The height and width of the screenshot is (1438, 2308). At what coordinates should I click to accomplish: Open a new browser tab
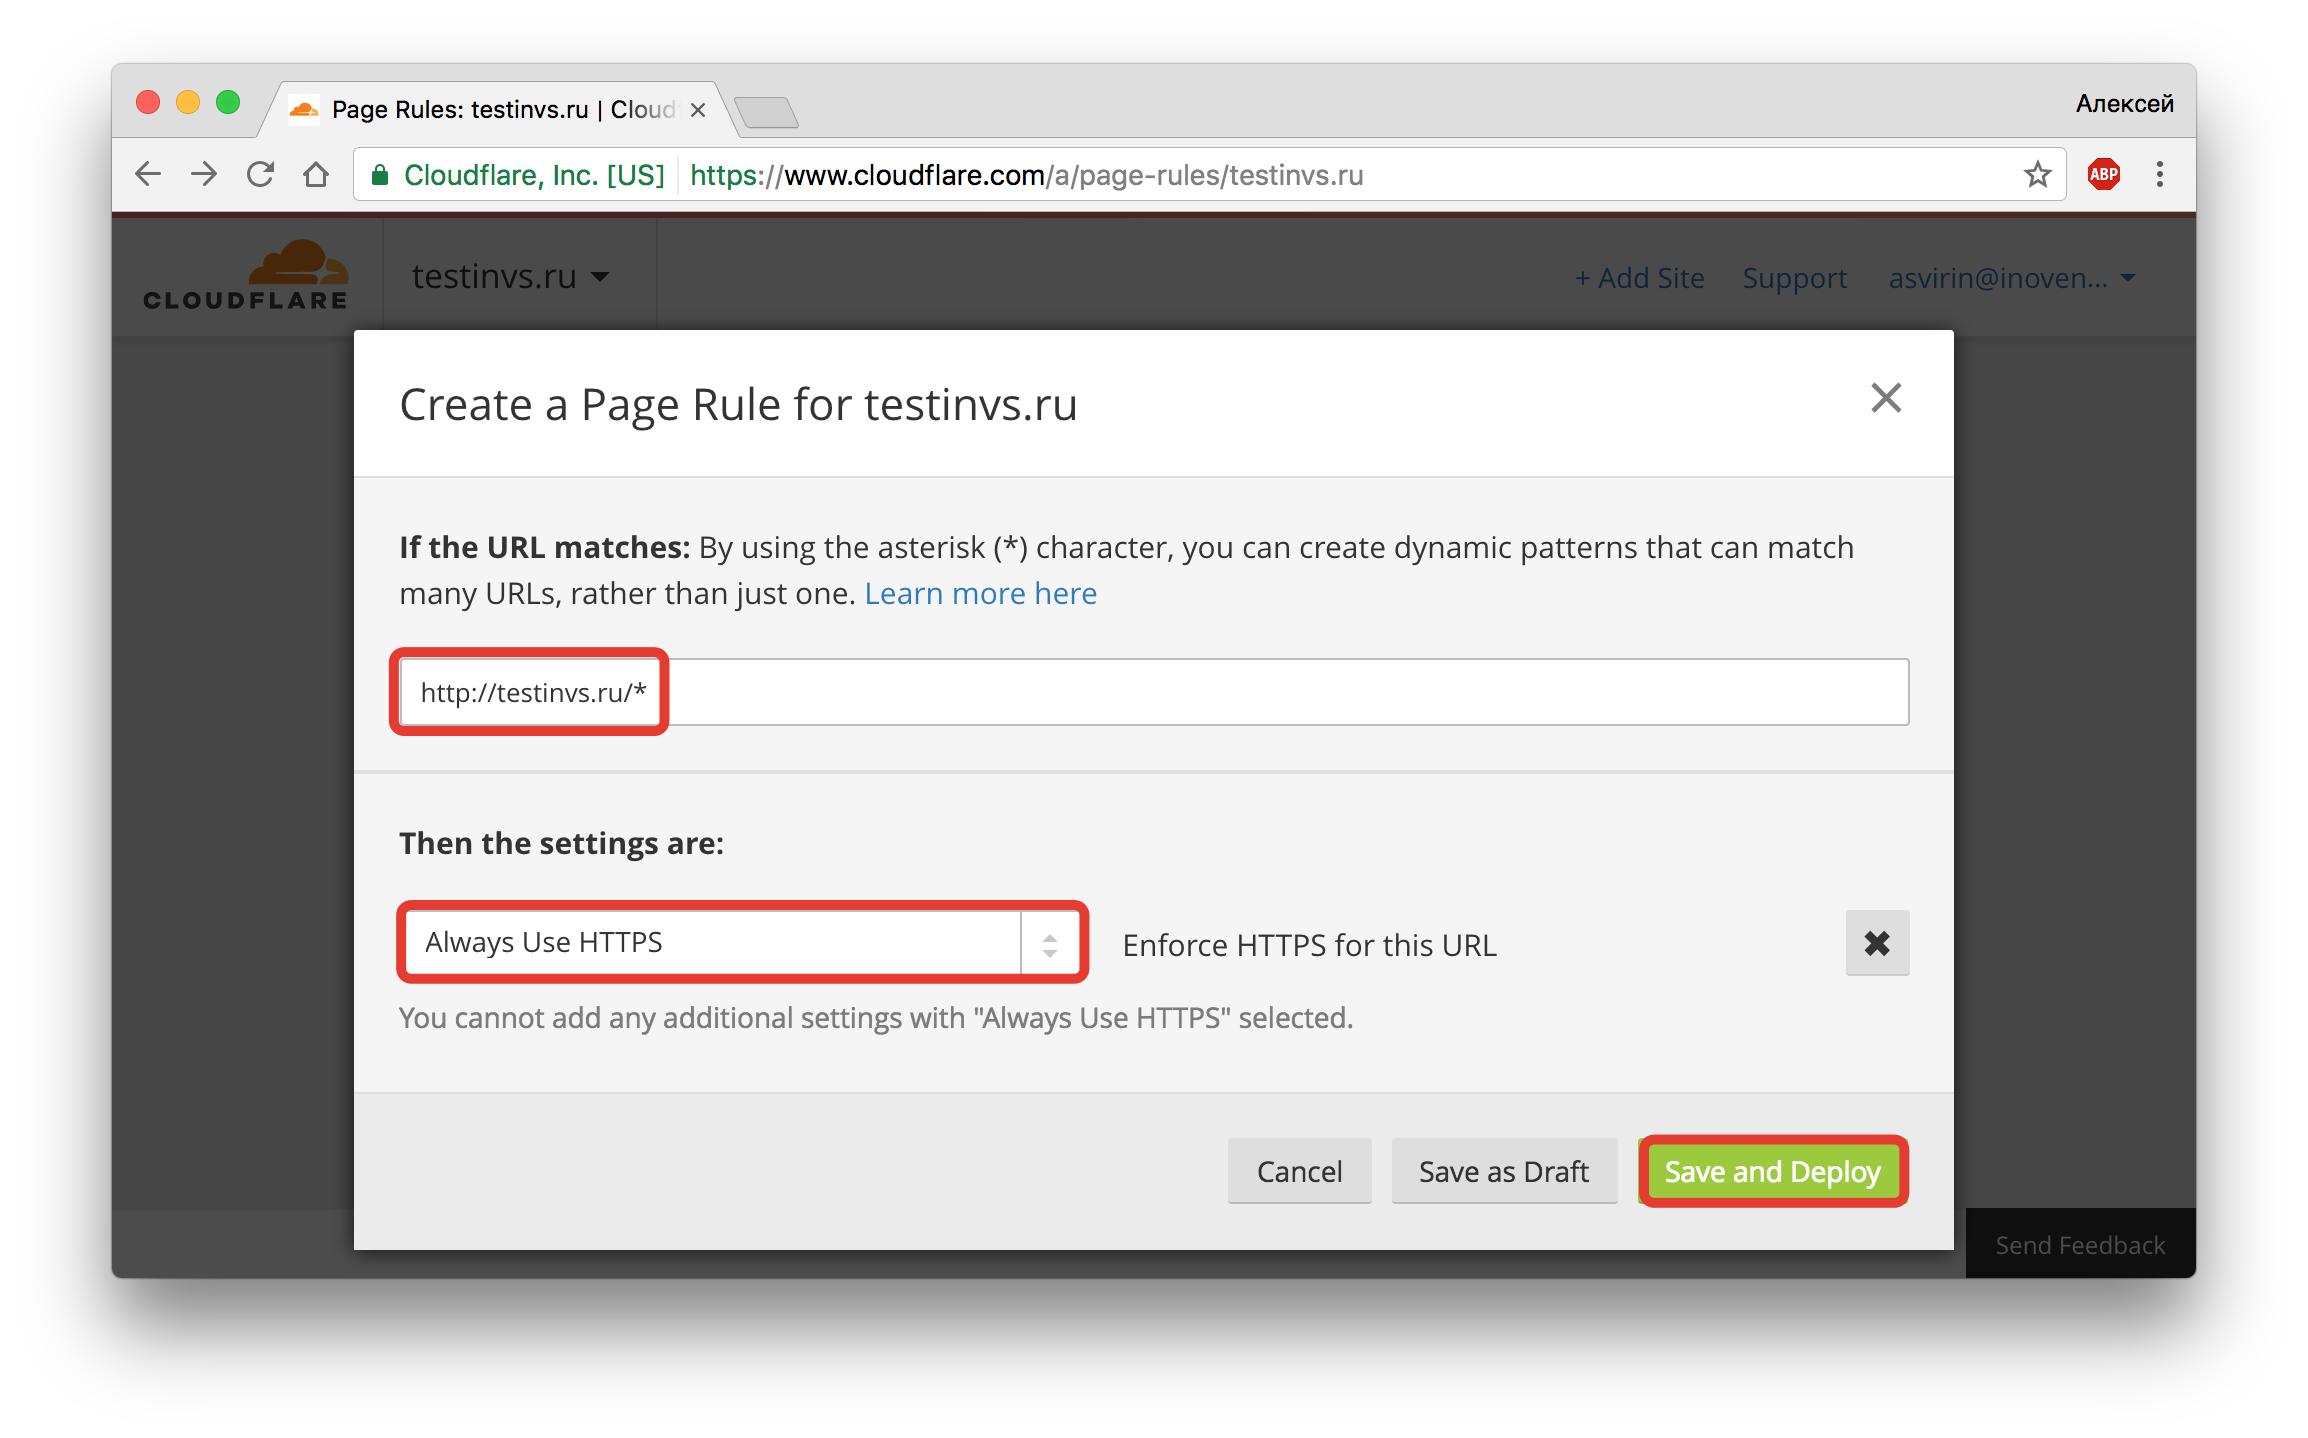tap(766, 112)
